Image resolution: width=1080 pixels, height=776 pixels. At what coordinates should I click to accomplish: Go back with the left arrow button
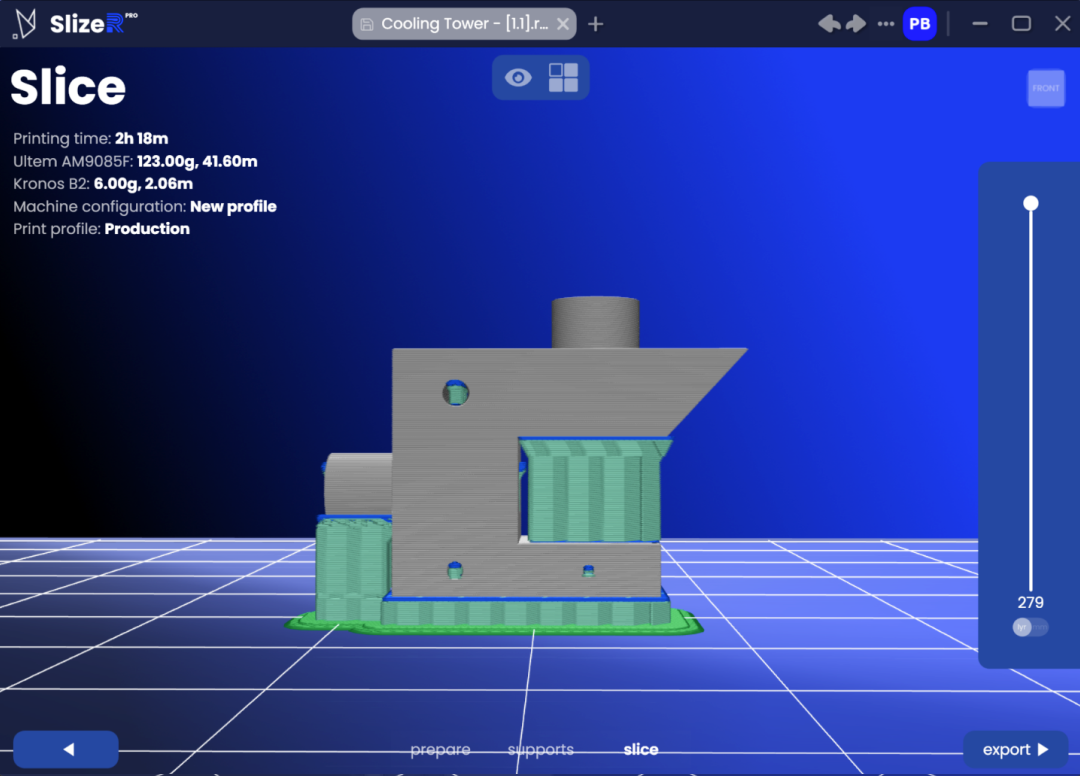pyautogui.click(x=66, y=749)
